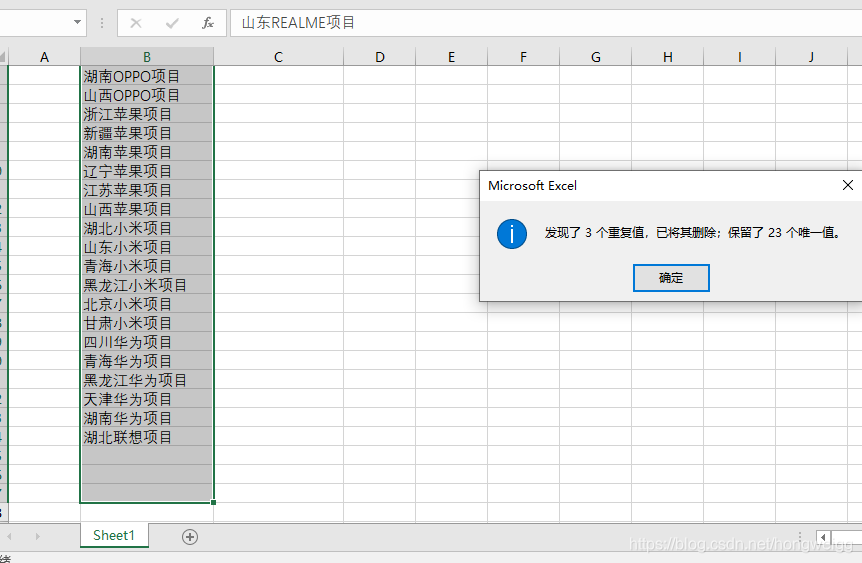Open the Name Box dropdown arrow
Screen dimensions: 862x563
pos(78,23)
